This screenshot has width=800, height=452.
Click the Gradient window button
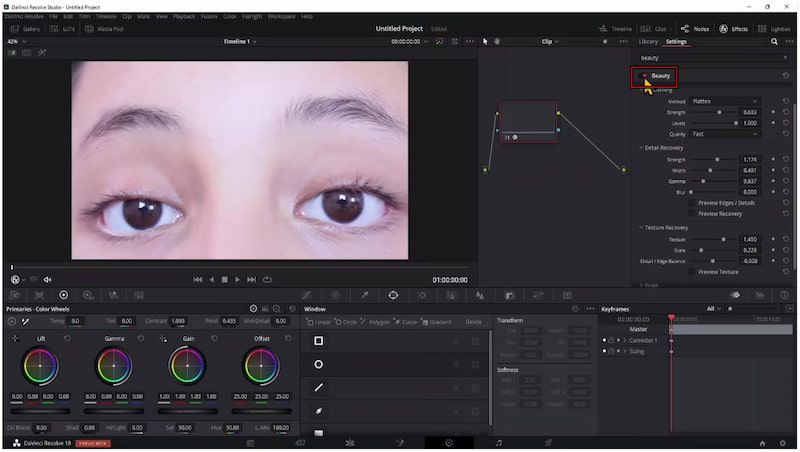pos(435,322)
